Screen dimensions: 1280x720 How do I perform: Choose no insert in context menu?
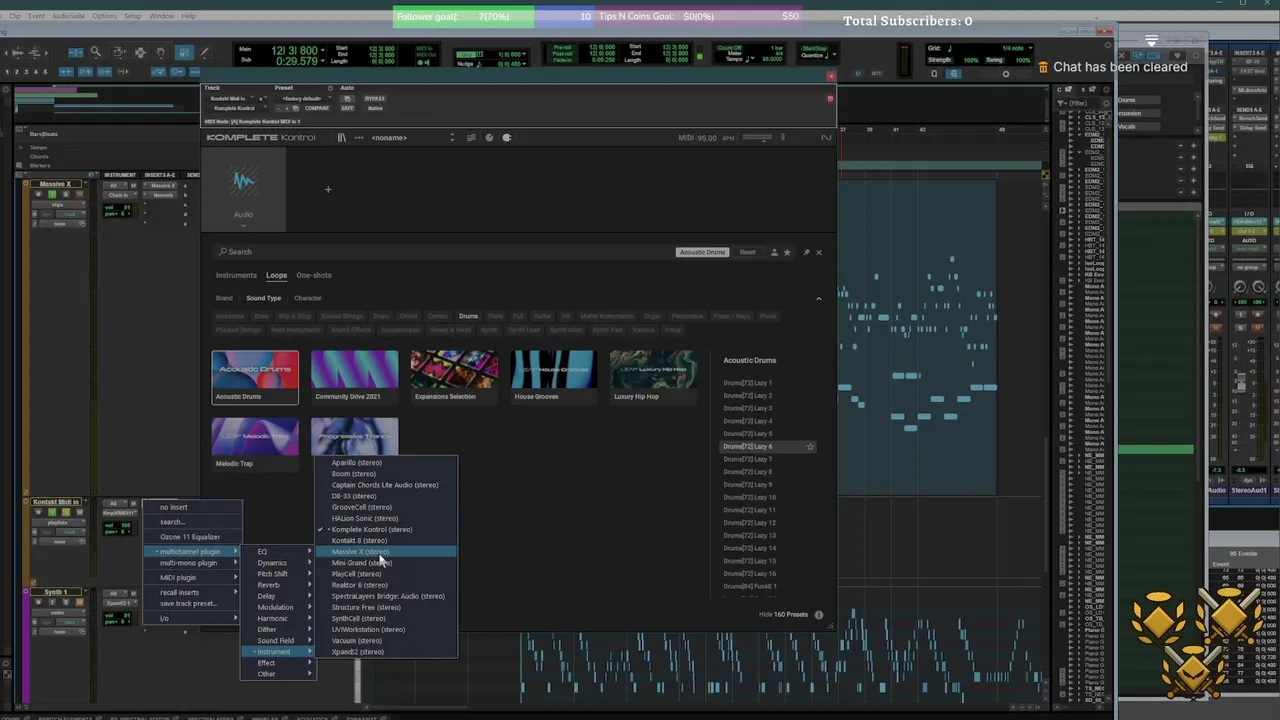tap(193, 507)
